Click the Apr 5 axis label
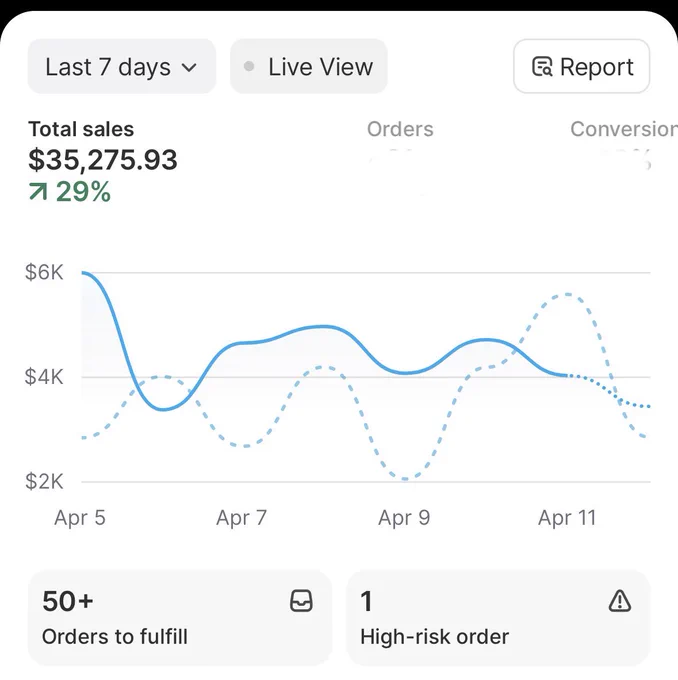This screenshot has height=680, width=678. pos(80,518)
